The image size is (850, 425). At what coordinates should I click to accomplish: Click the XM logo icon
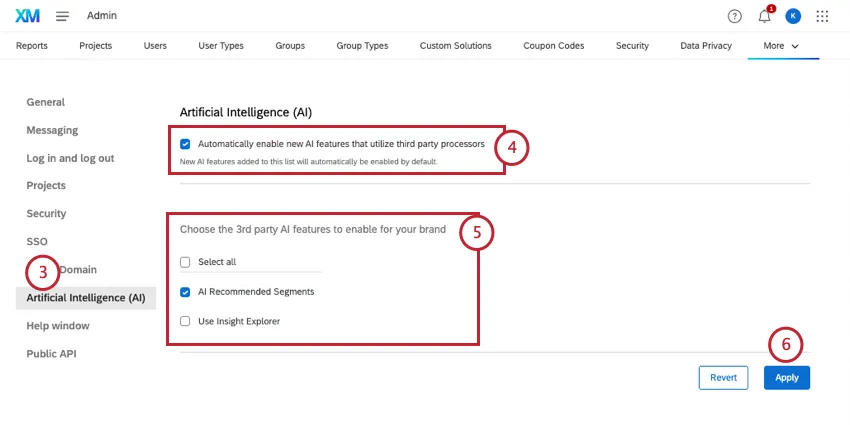(x=28, y=16)
